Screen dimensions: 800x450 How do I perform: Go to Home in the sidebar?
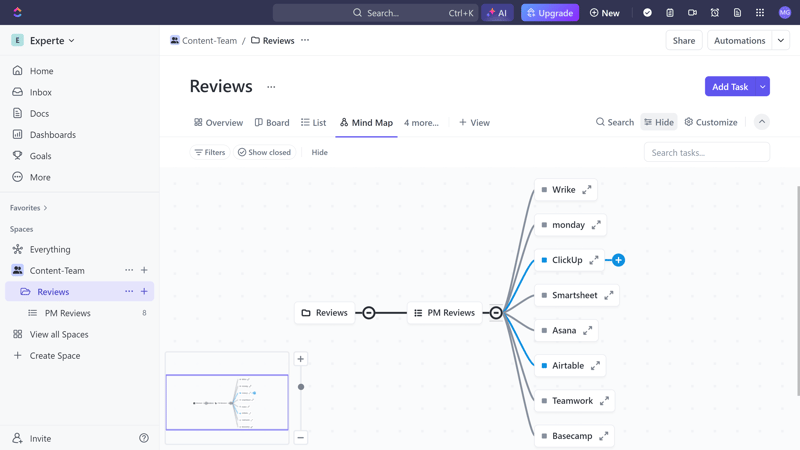(x=41, y=71)
